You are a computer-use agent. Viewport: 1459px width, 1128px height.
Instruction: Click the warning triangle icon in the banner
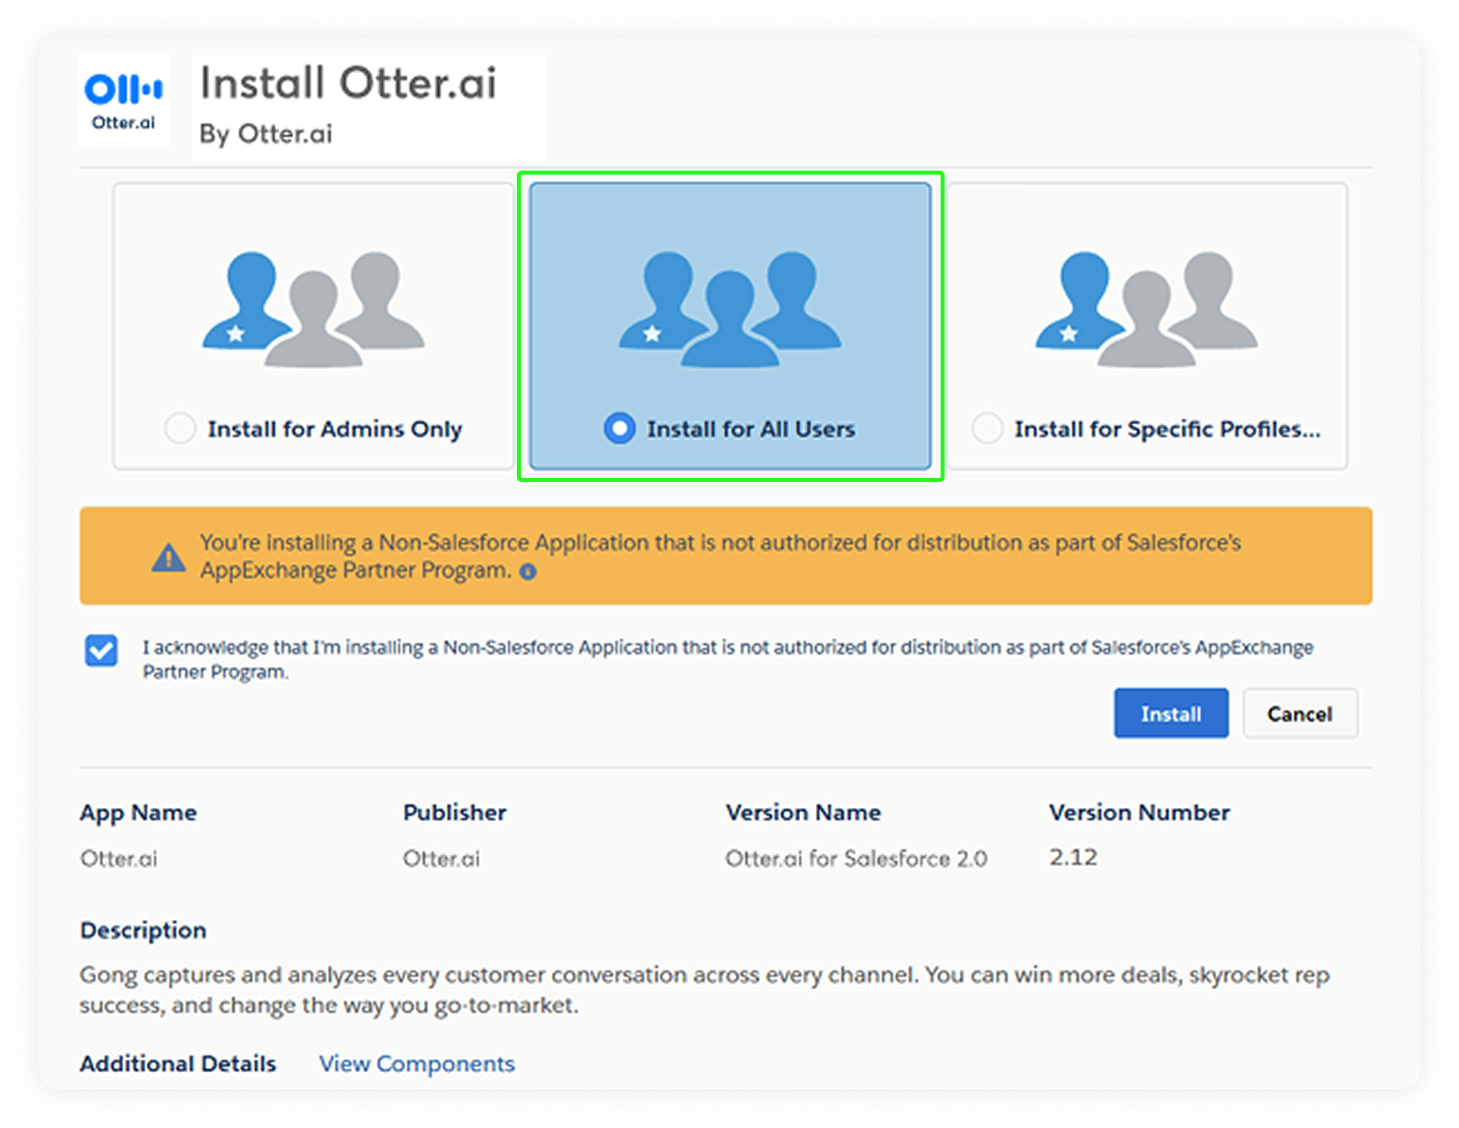click(x=168, y=557)
